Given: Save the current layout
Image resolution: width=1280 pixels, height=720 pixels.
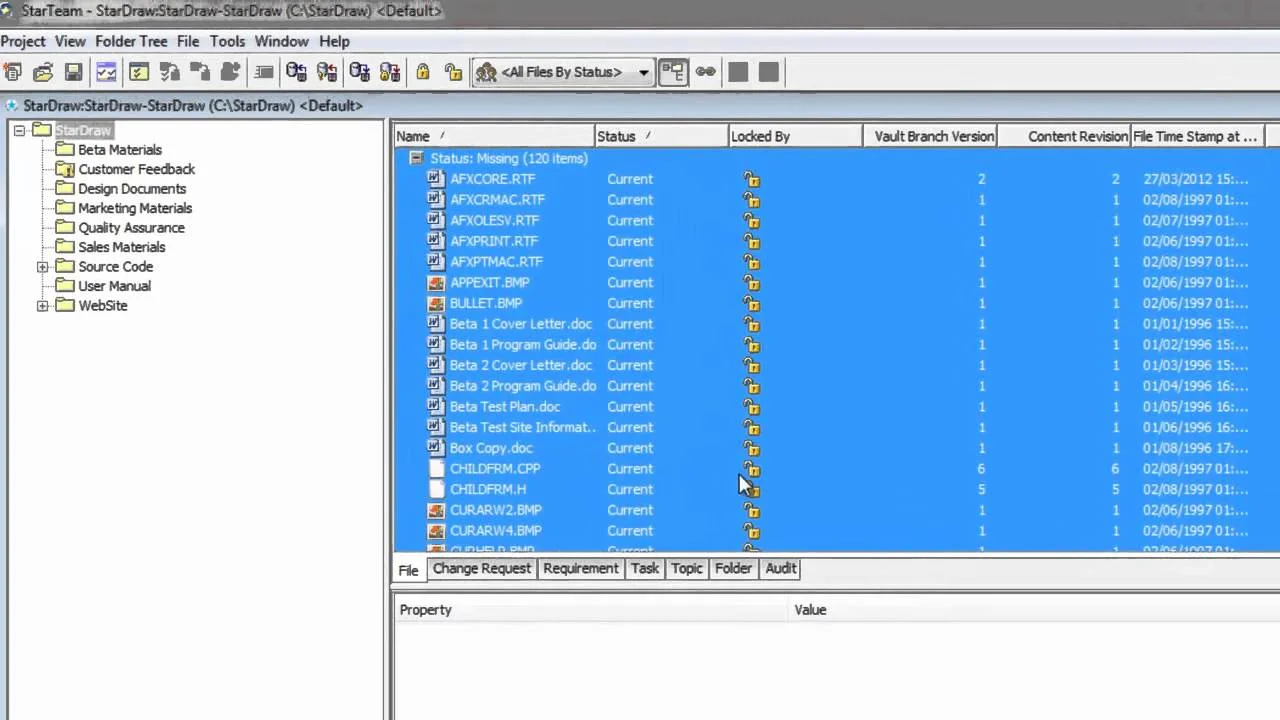Looking at the screenshot, I should [73, 71].
